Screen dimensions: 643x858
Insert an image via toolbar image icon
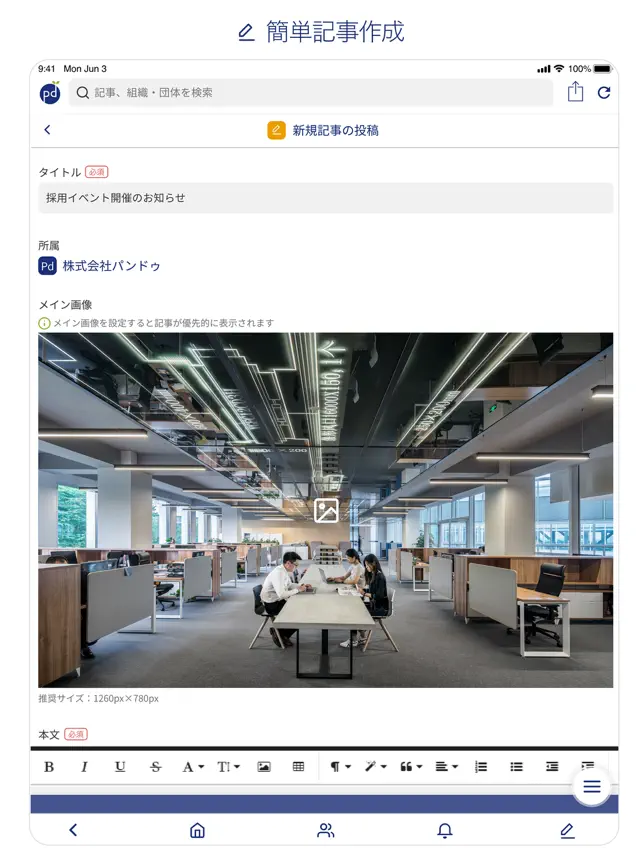point(264,767)
